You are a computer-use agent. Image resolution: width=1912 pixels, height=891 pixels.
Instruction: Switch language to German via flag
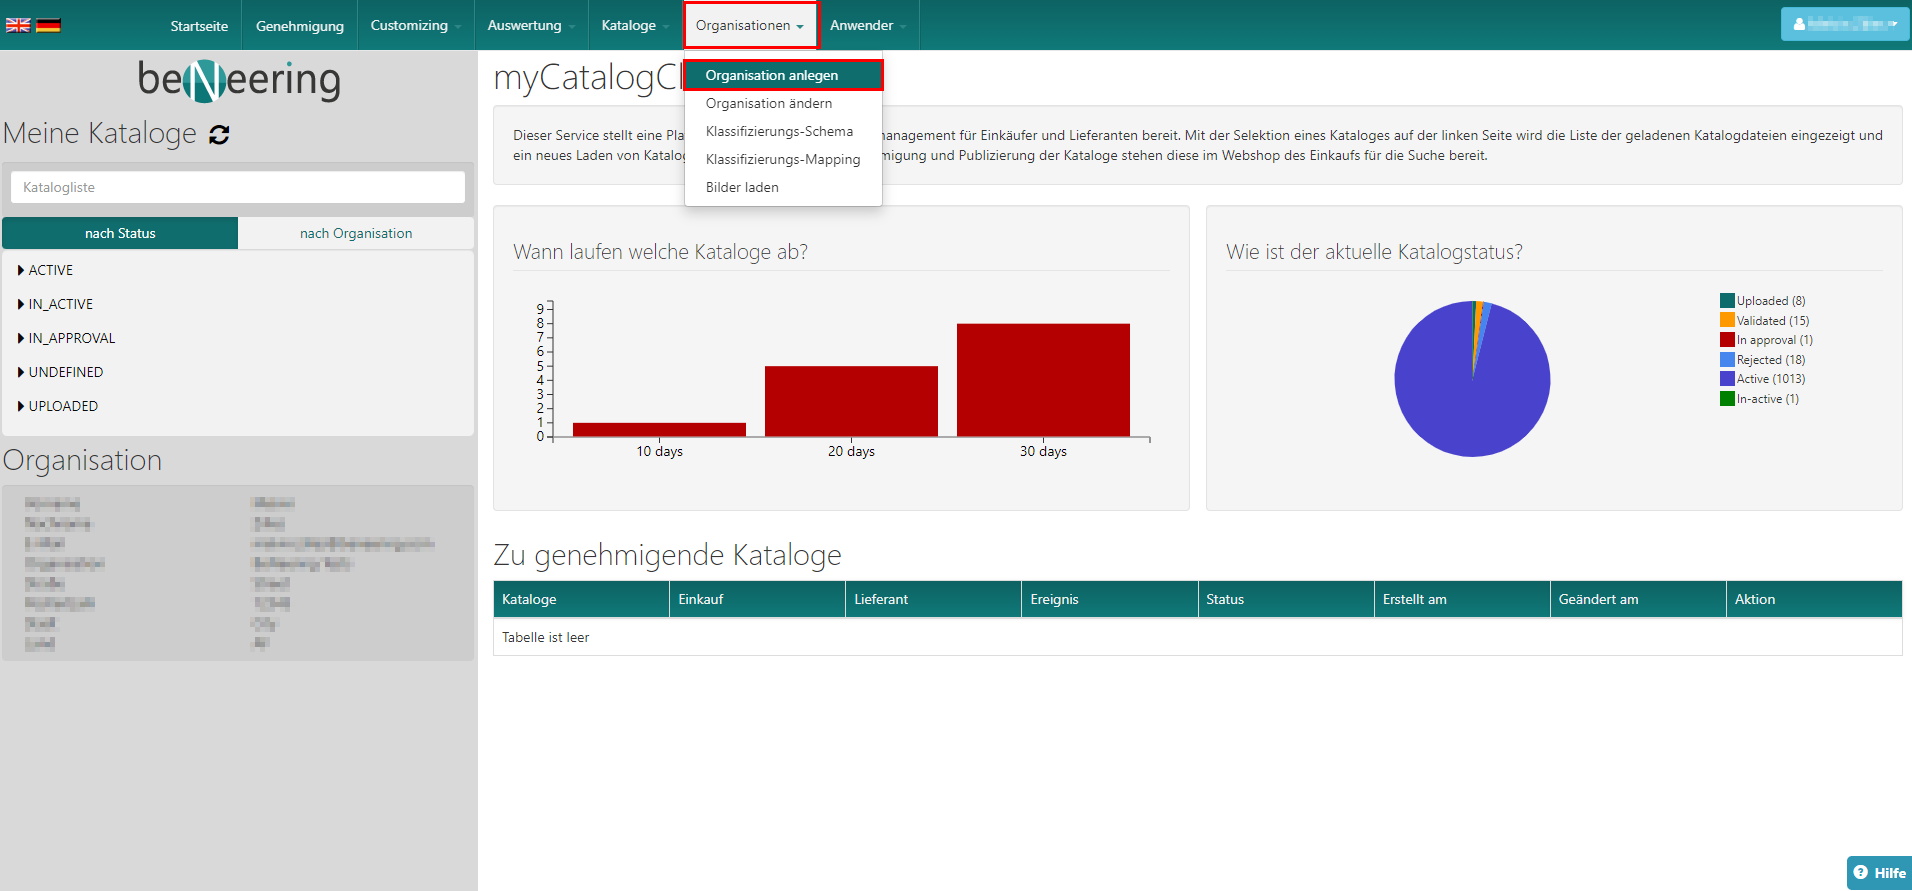48,25
